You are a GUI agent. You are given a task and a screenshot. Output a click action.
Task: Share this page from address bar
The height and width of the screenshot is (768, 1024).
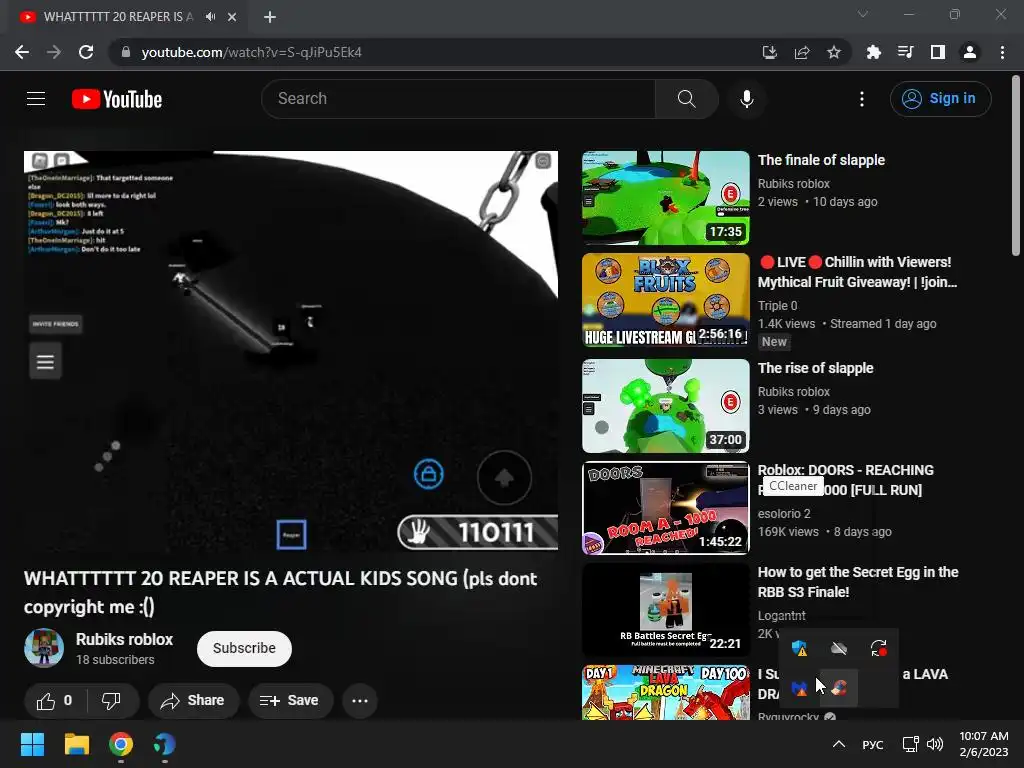point(802,52)
